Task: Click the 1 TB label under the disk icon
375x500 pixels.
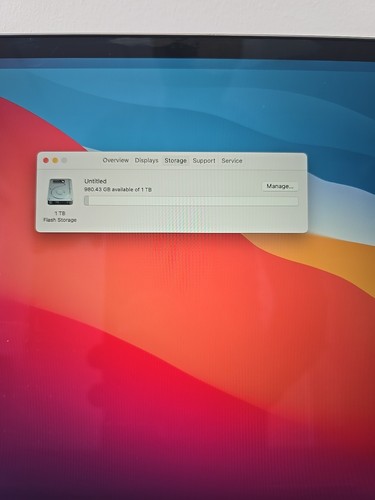Action: [x=60, y=213]
